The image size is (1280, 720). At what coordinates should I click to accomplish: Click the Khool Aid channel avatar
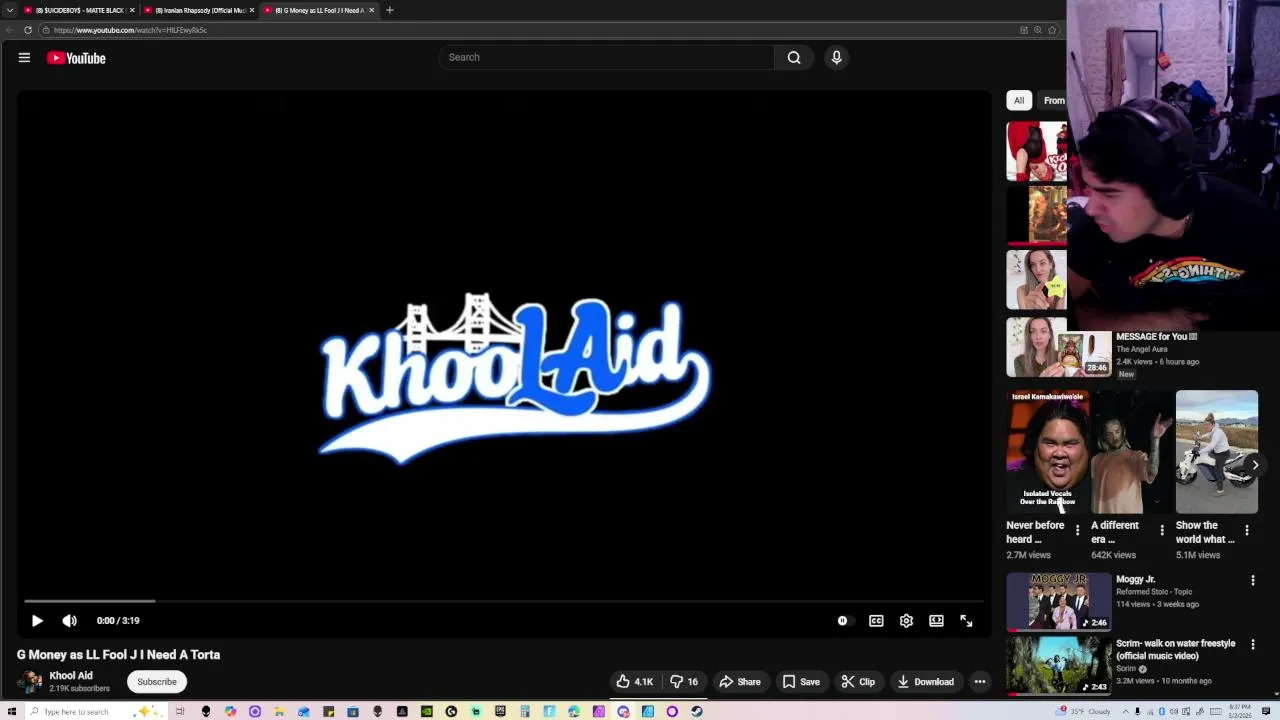click(x=30, y=682)
